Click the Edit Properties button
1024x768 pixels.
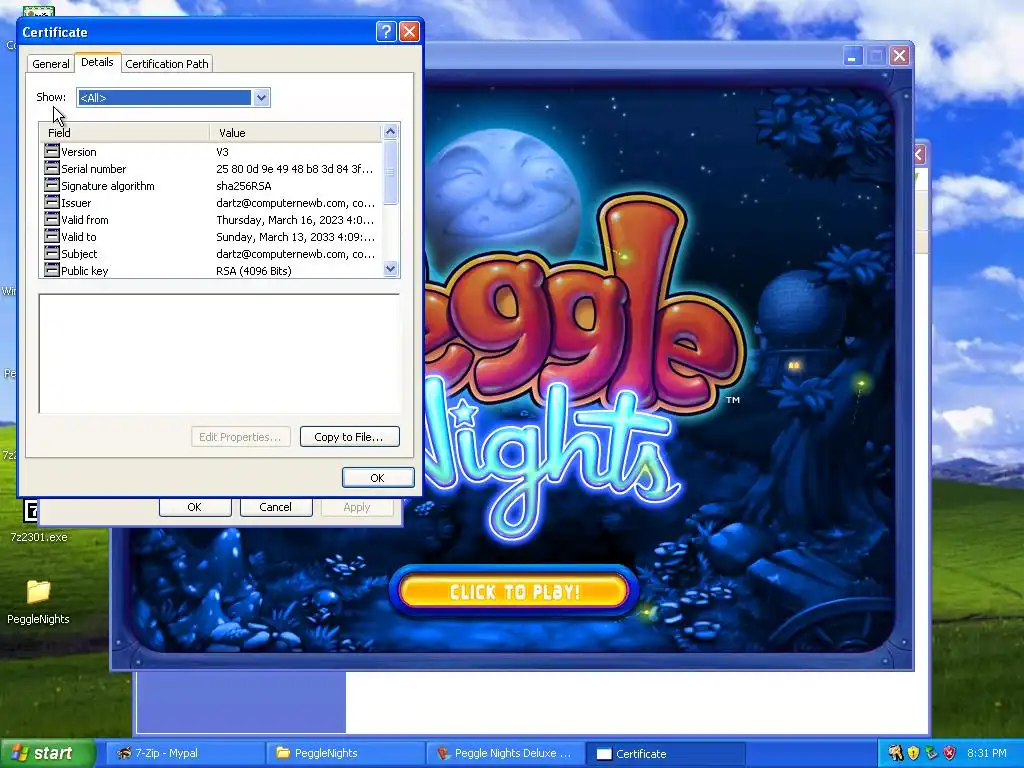pos(240,437)
